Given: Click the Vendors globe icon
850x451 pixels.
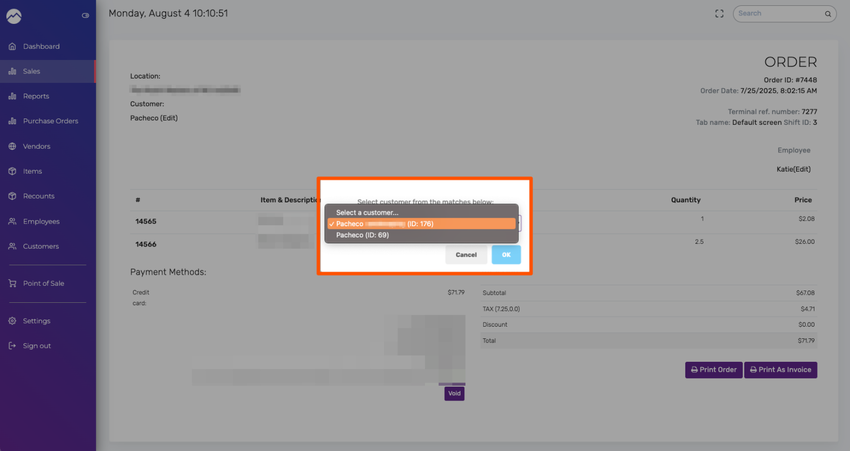Looking at the screenshot, I should [12, 146].
